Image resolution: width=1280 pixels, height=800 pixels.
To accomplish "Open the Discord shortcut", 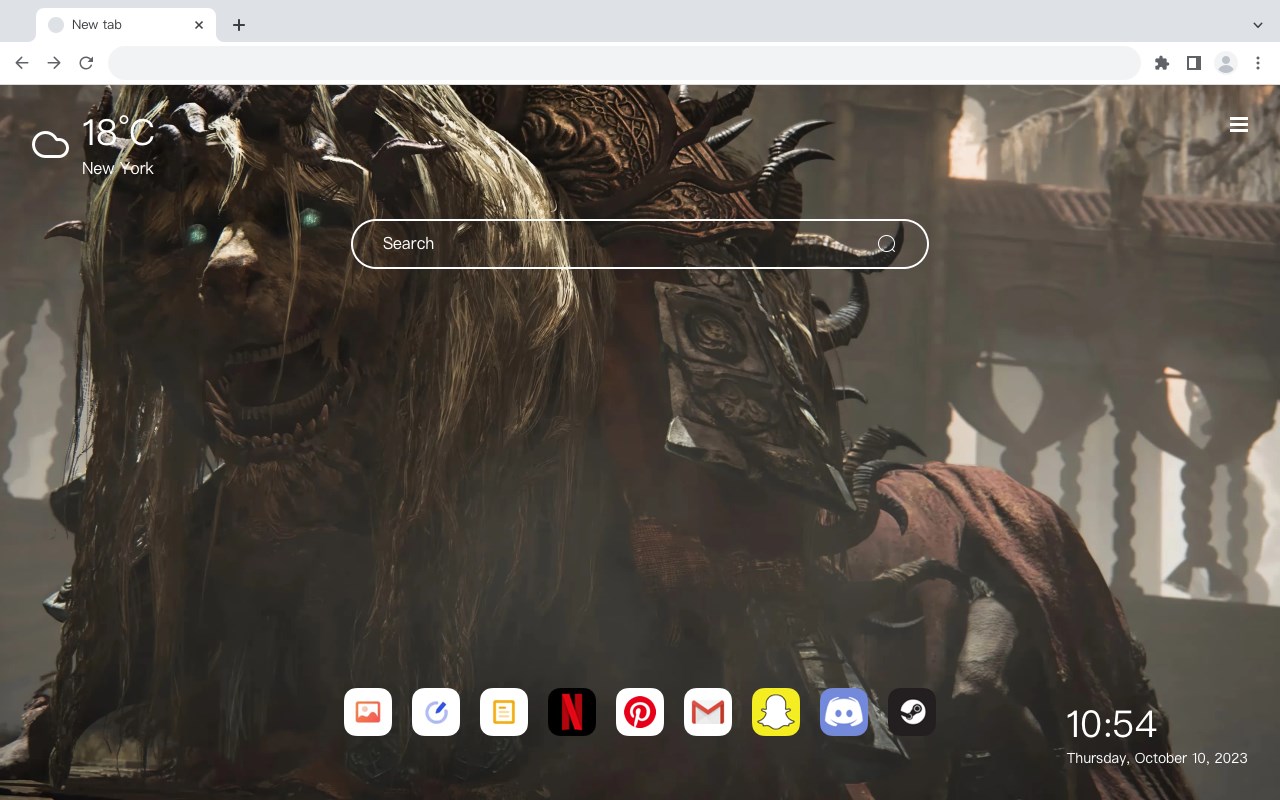I will point(844,712).
